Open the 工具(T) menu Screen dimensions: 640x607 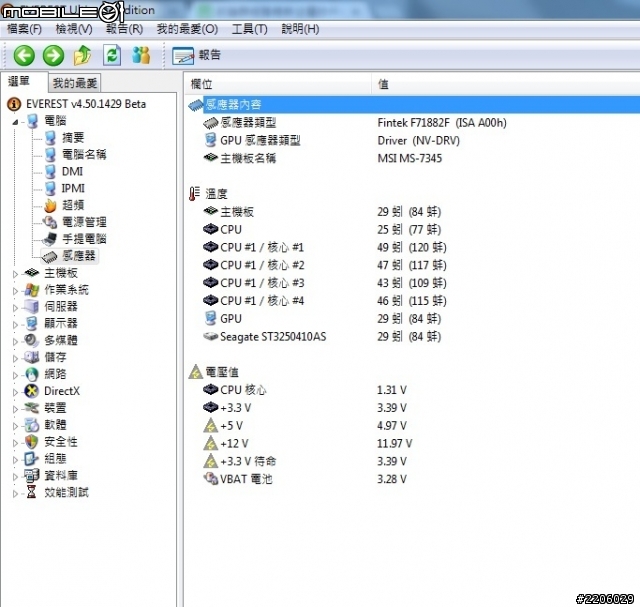(x=249, y=29)
